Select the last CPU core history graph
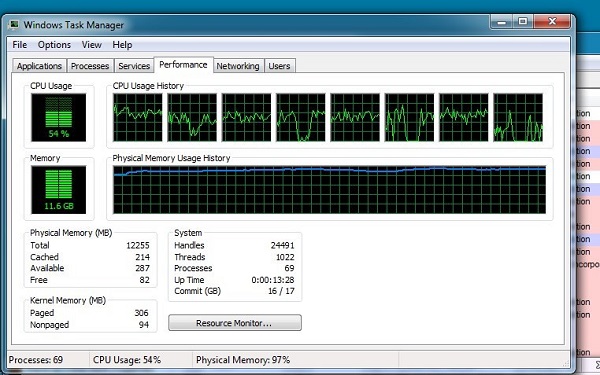This screenshot has width=600, height=375. coord(518,117)
